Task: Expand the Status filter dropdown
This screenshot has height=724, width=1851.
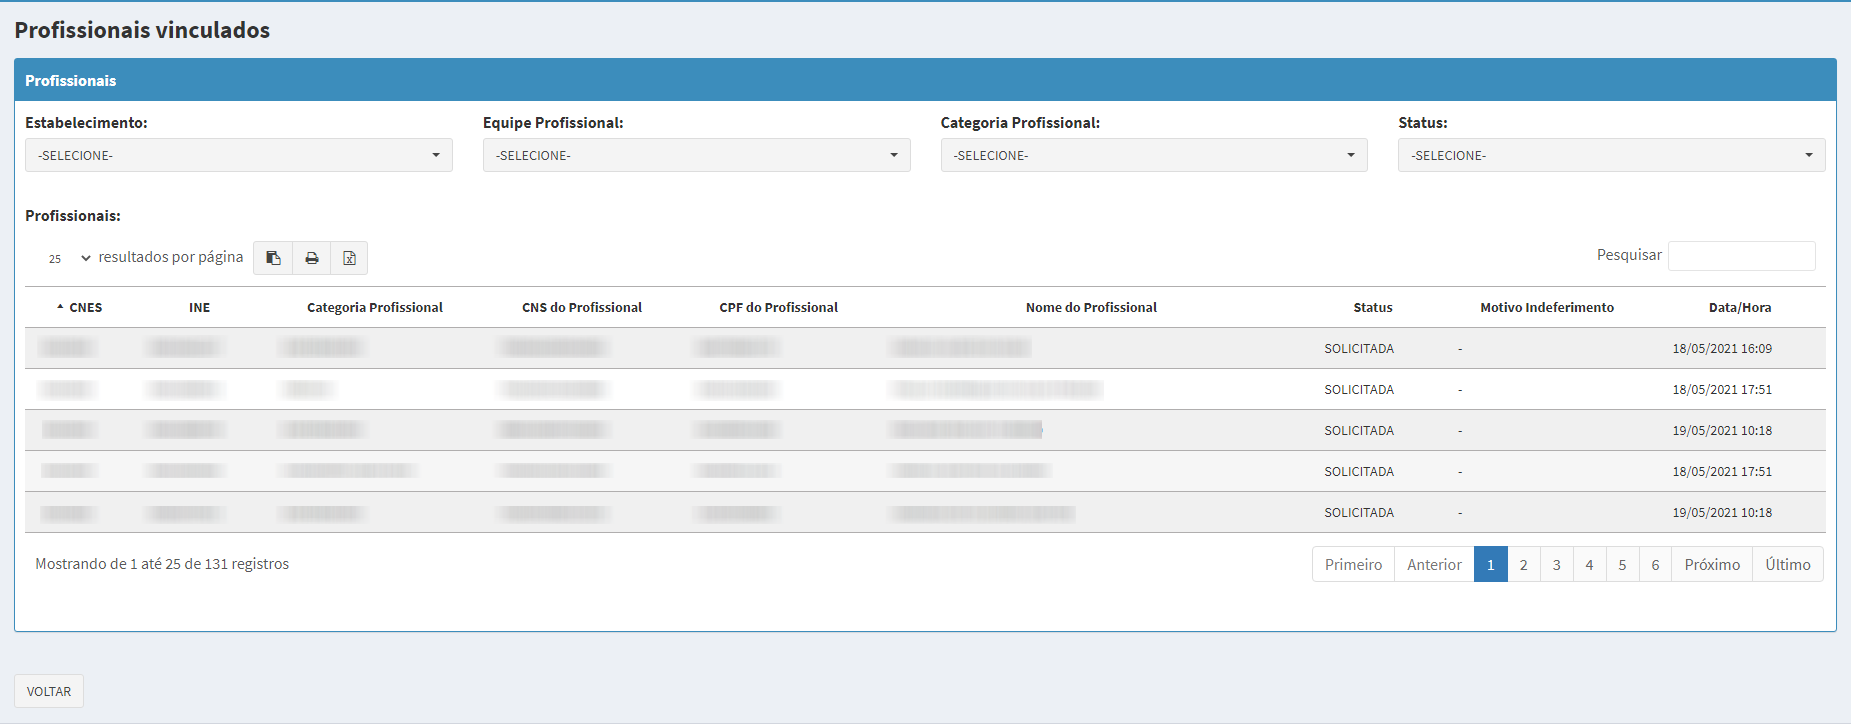Action: (1611, 155)
